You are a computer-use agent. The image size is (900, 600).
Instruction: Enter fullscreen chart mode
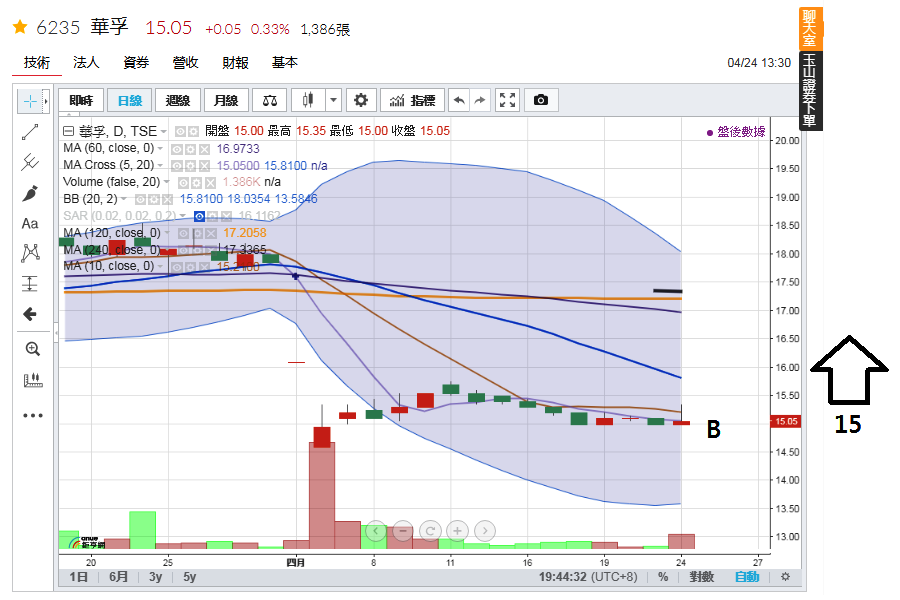pyautogui.click(x=507, y=100)
